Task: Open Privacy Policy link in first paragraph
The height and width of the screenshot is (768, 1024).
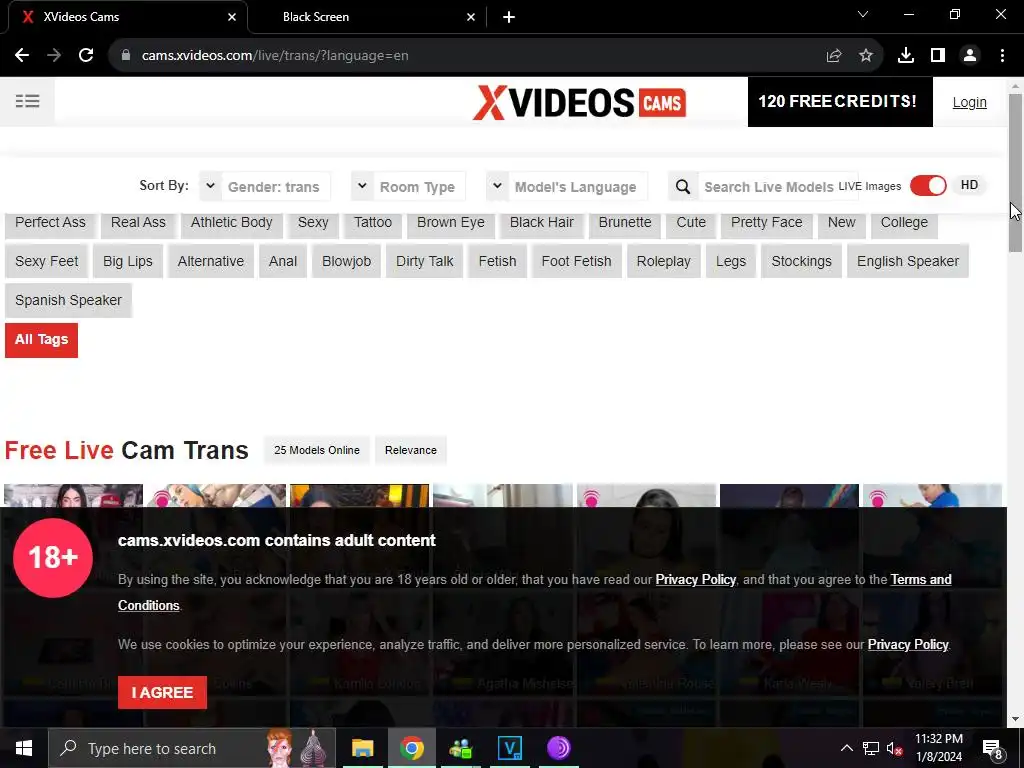Action: tap(696, 579)
